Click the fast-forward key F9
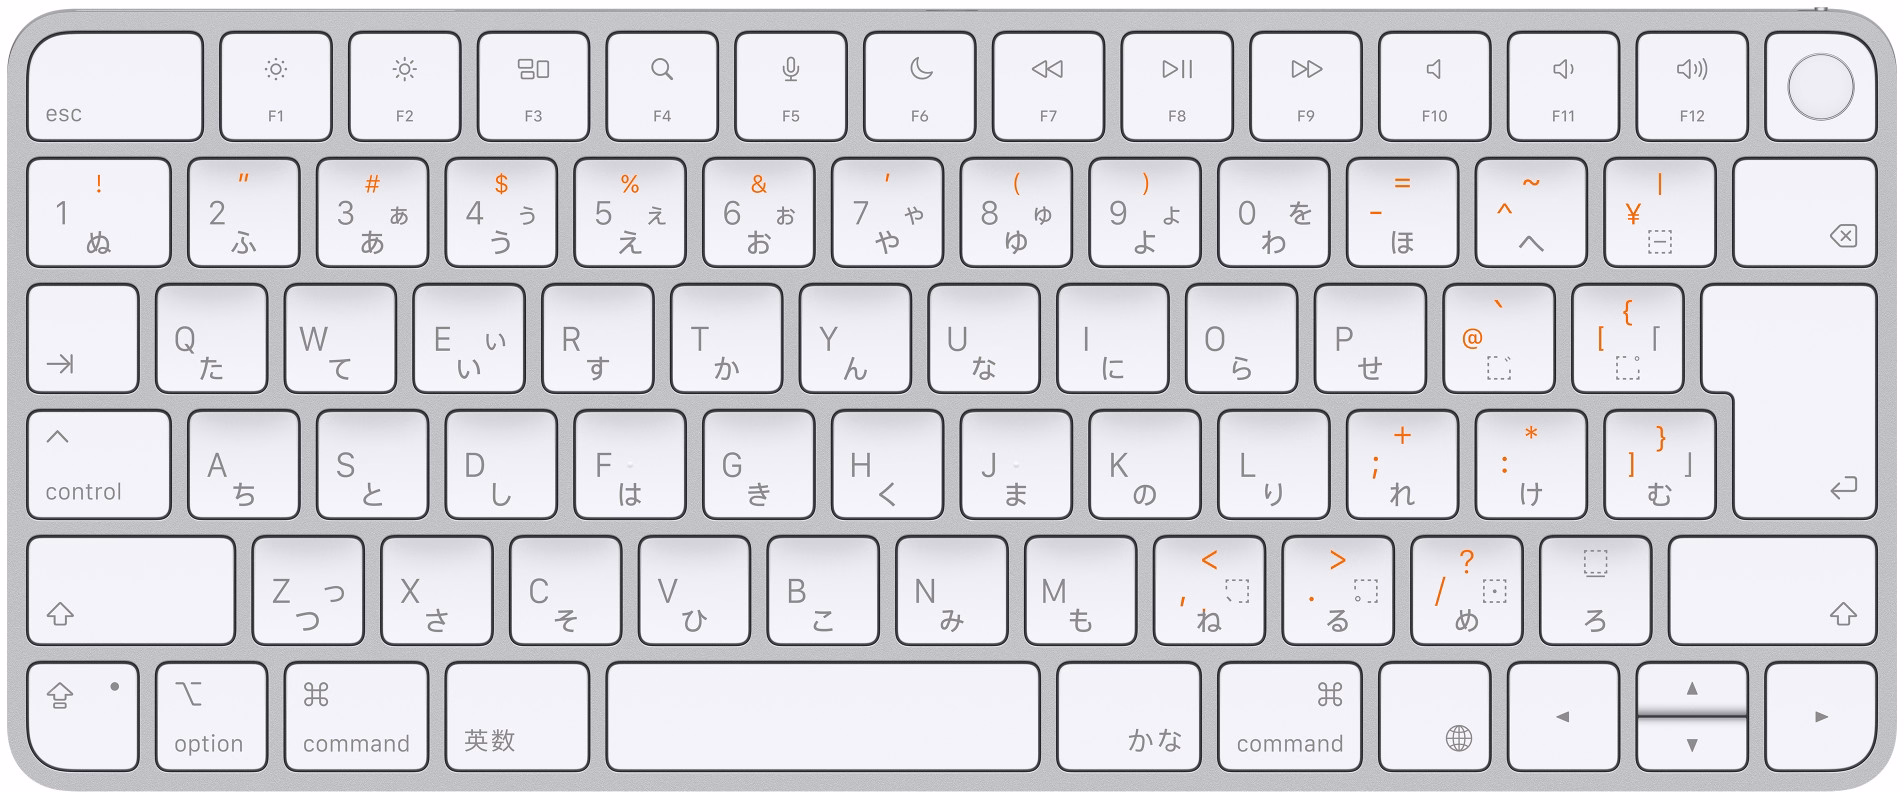 pyautogui.click(x=1306, y=86)
